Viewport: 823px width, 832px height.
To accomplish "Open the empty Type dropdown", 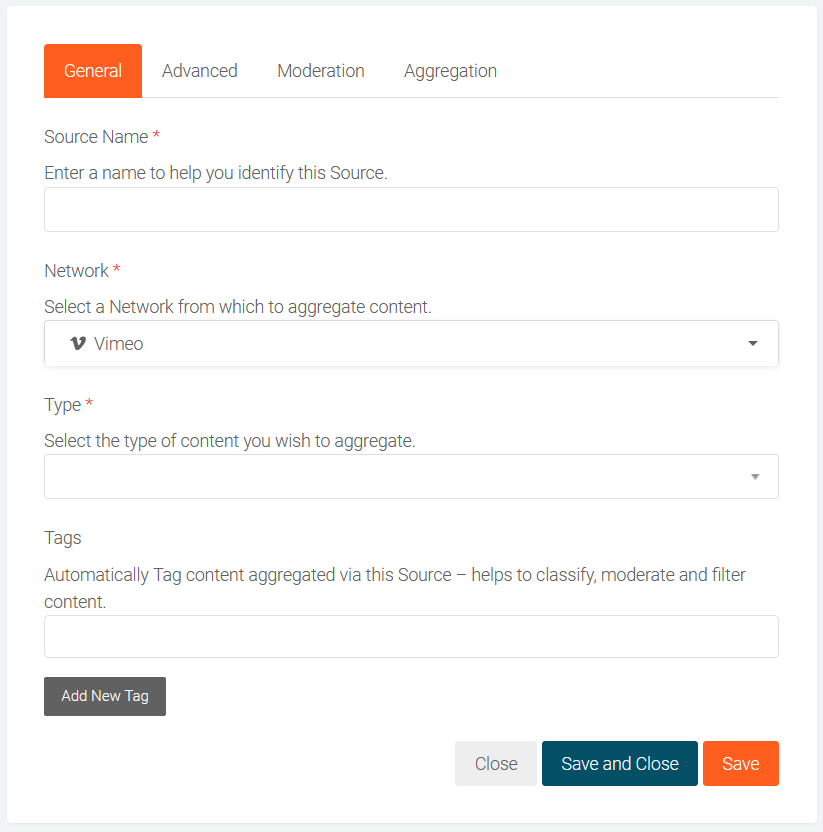I will [400, 477].
